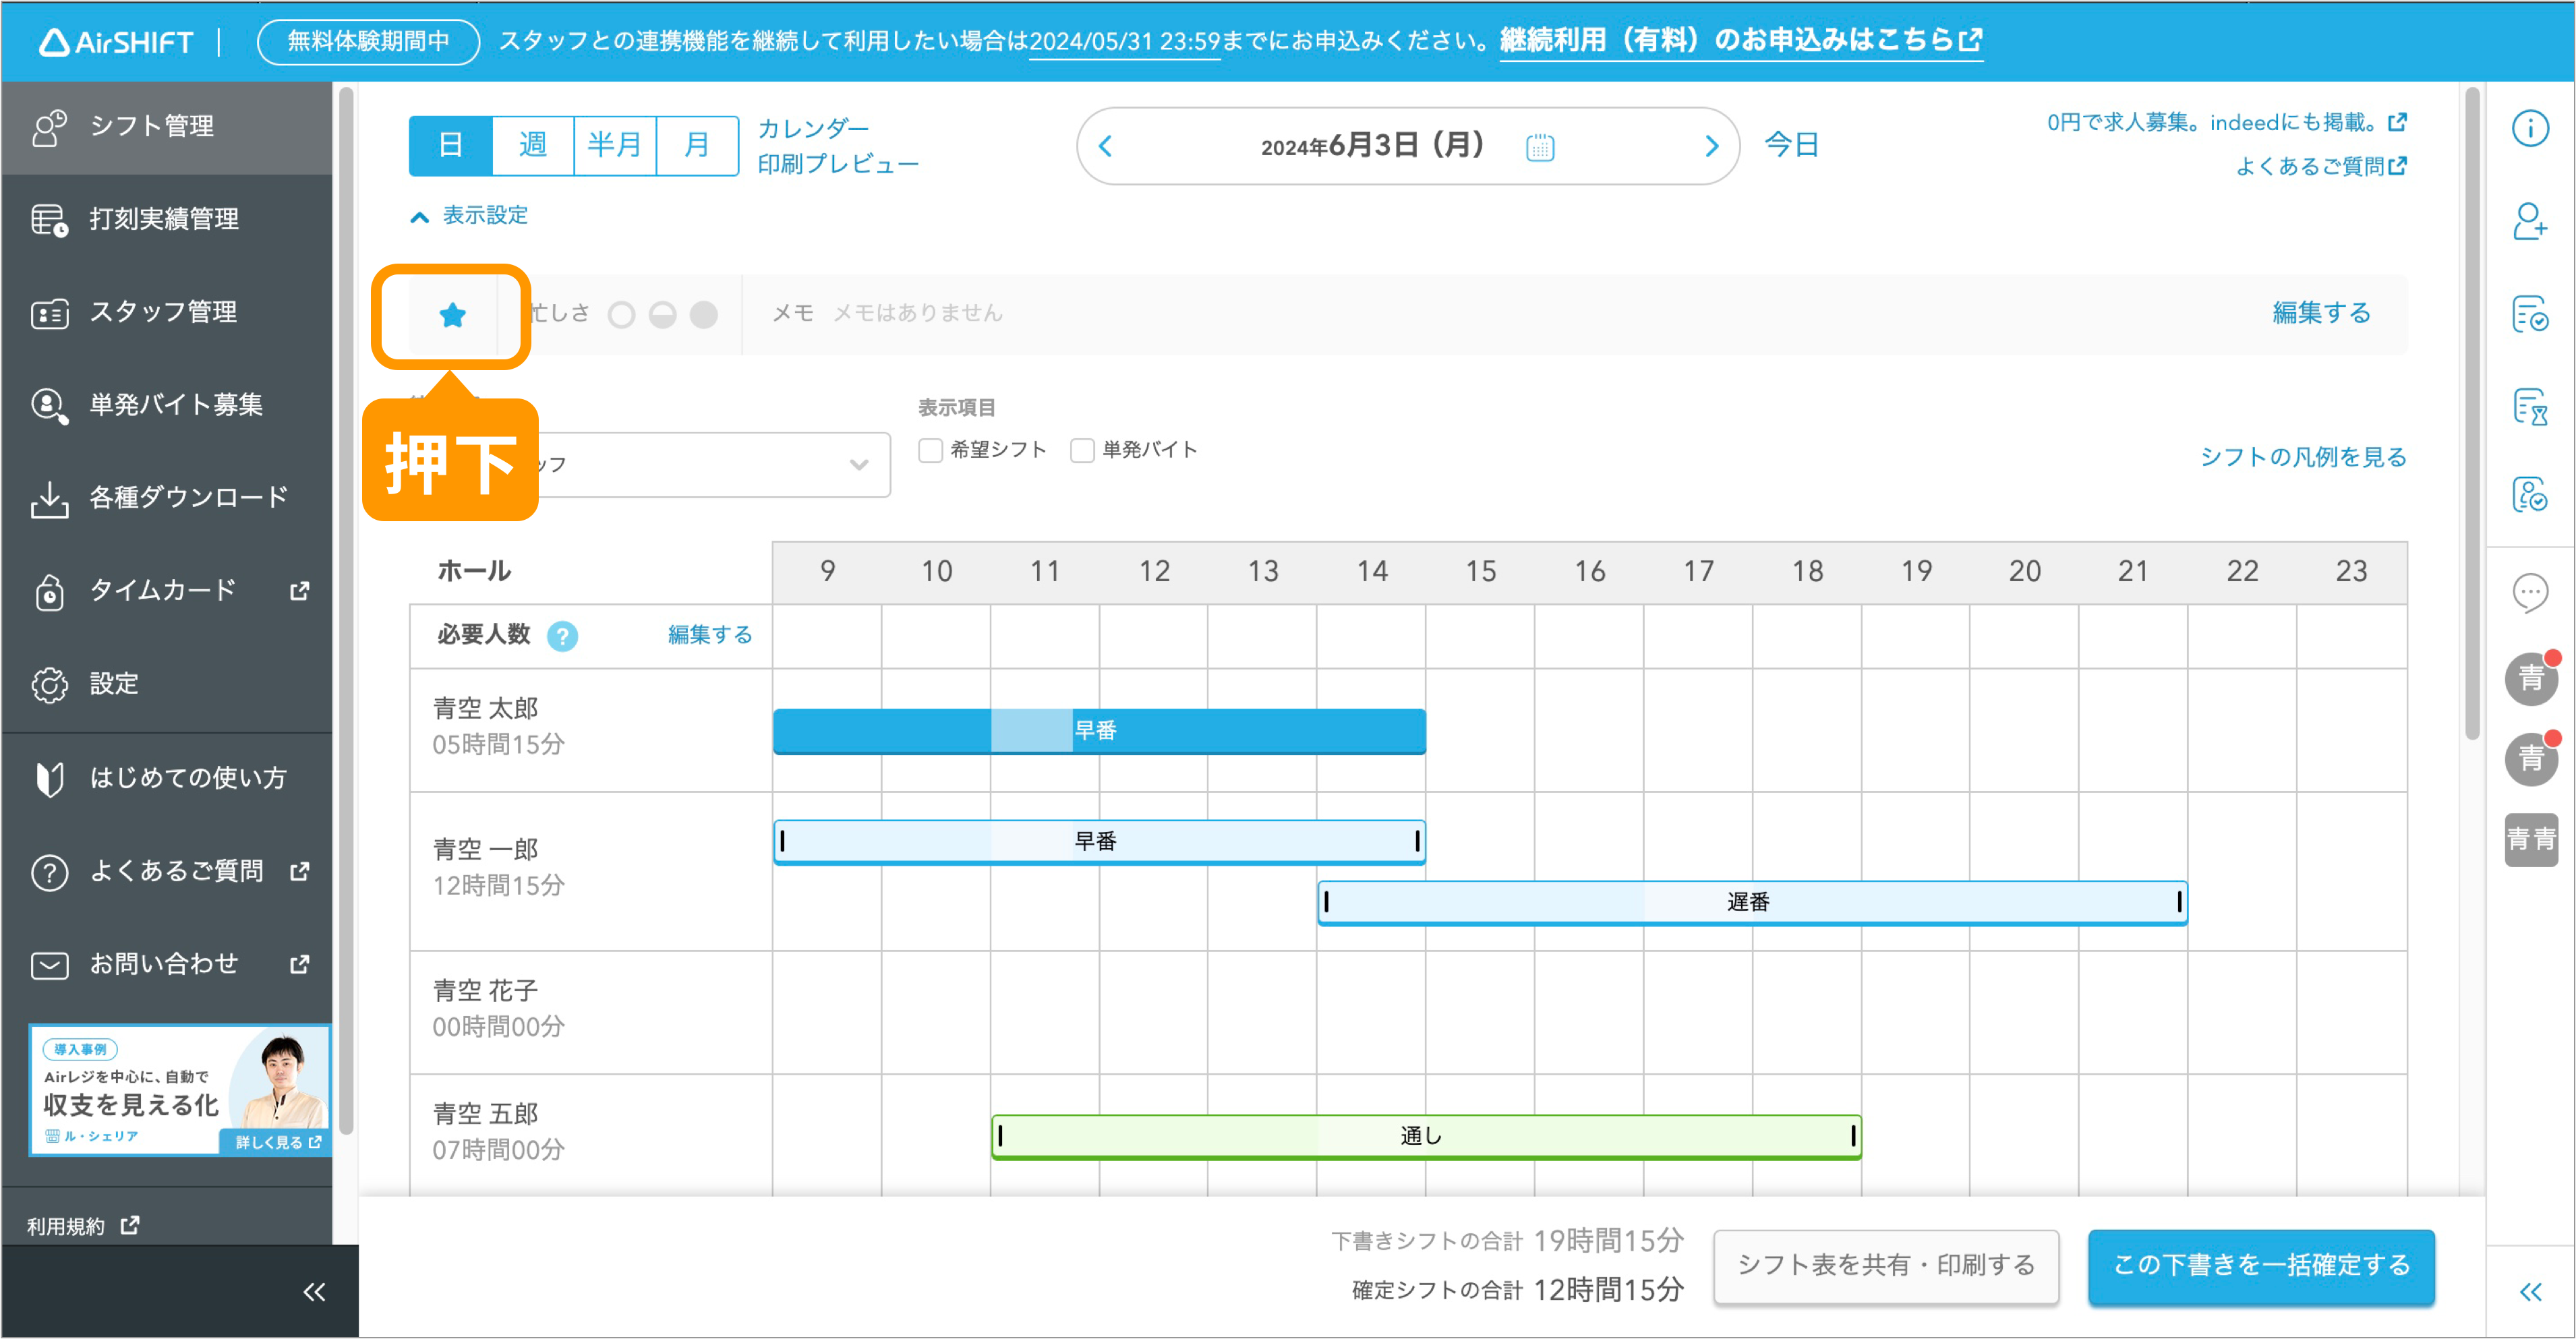Screen dimensions: 2576x1339
Task: Click the 青空 花子 staff name
Action: pyautogui.click(x=486, y=991)
